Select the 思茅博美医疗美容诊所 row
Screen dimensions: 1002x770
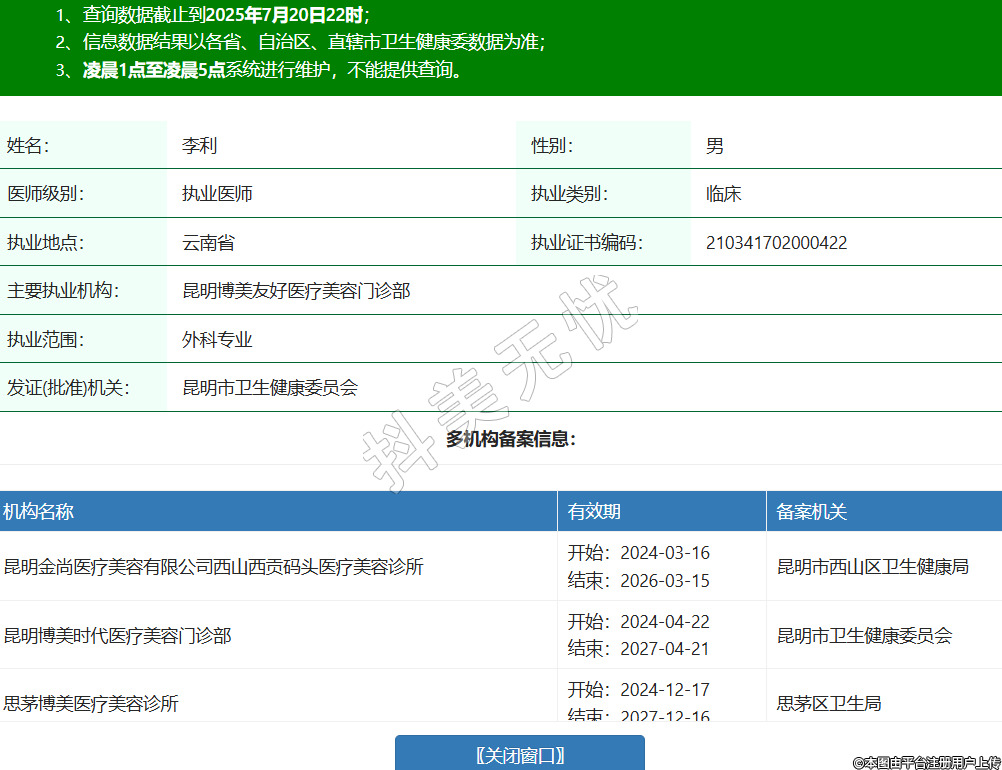tap(92, 703)
